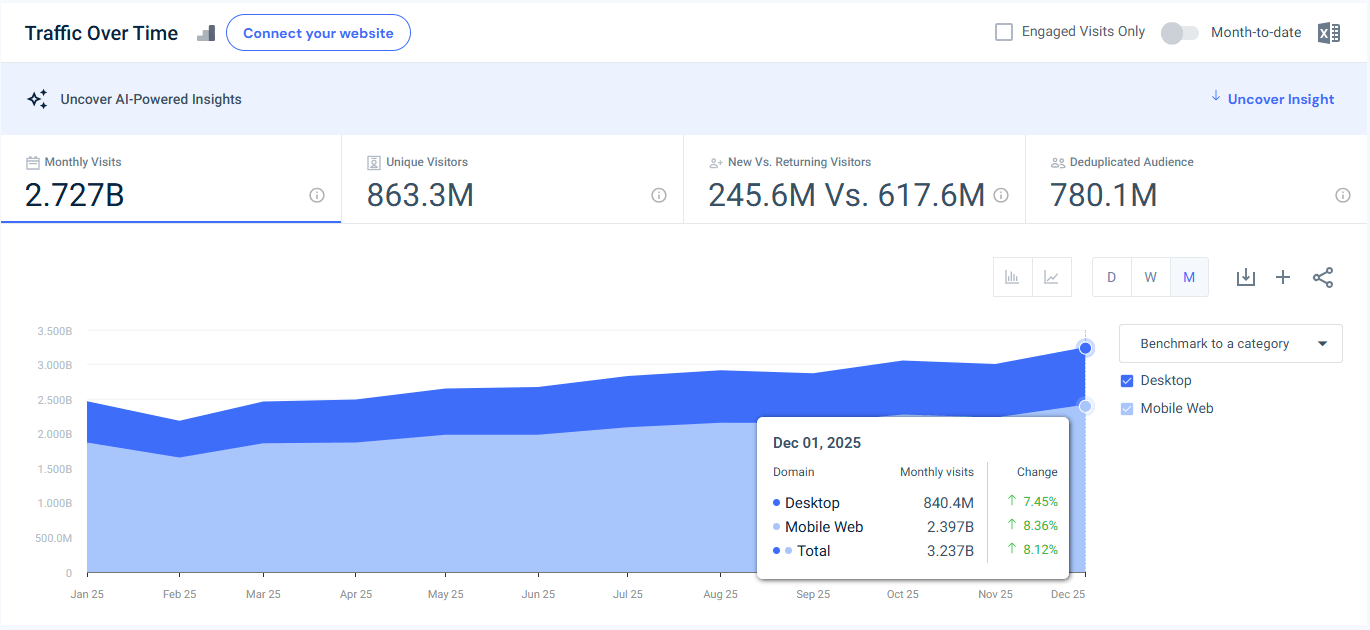Enable Engaged Visits Only
The image size is (1370, 630).
click(1003, 31)
